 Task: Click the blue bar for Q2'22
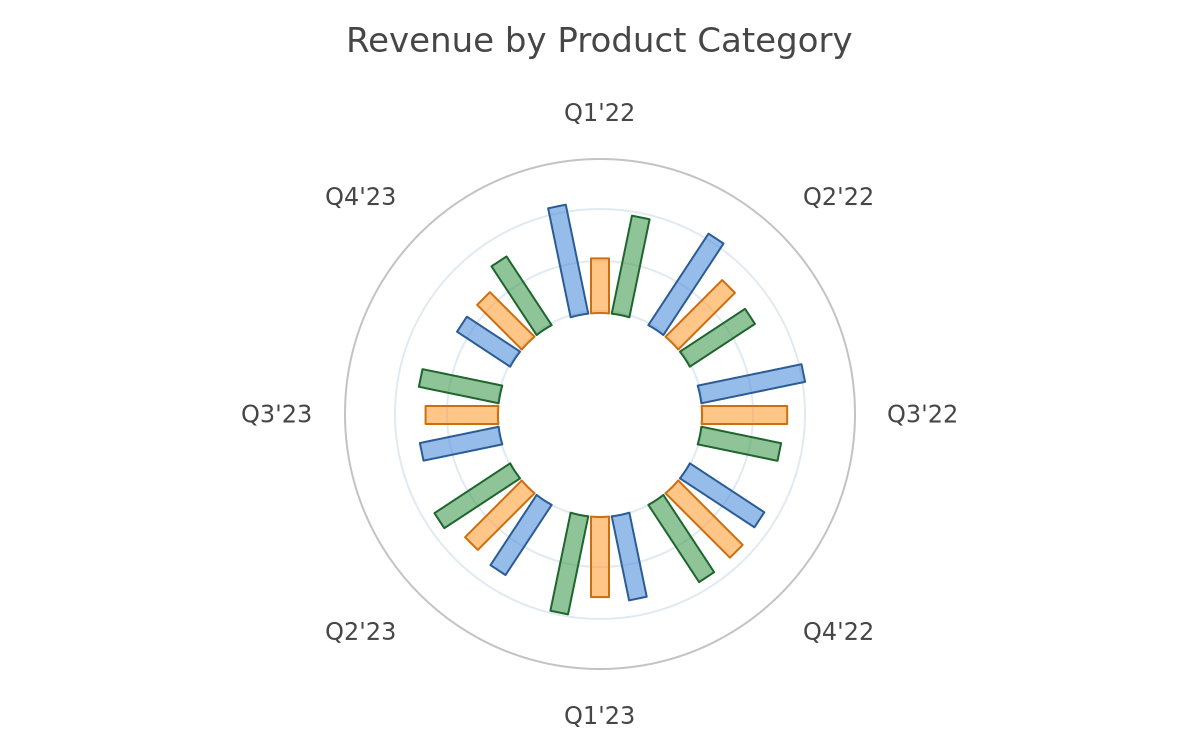click(686, 284)
